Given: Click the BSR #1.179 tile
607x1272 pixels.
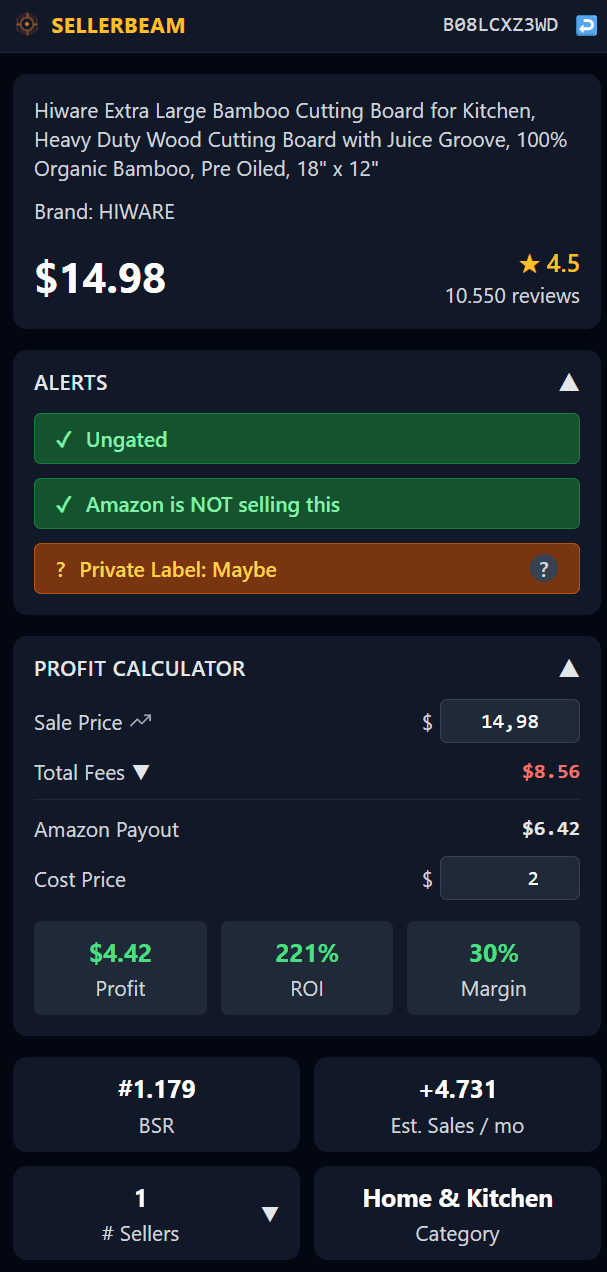Looking at the screenshot, I should [x=156, y=1104].
